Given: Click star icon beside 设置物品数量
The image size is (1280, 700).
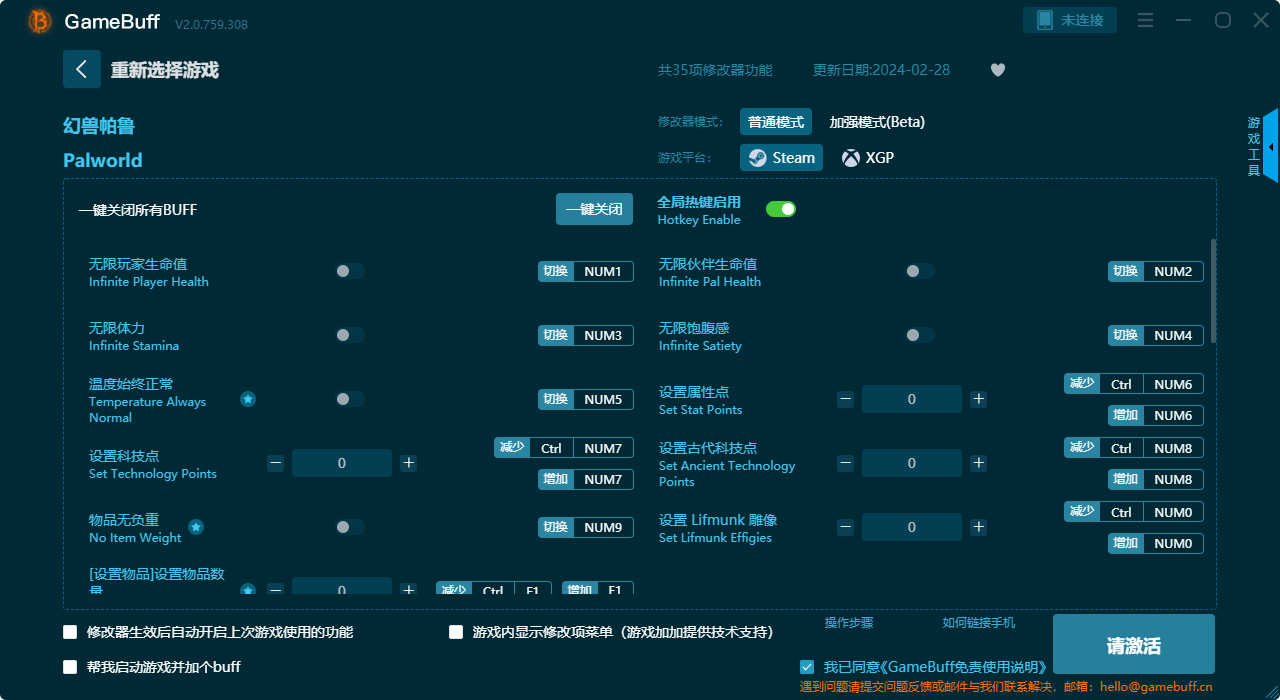Looking at the screenshot, I should [x=248, y=590].
